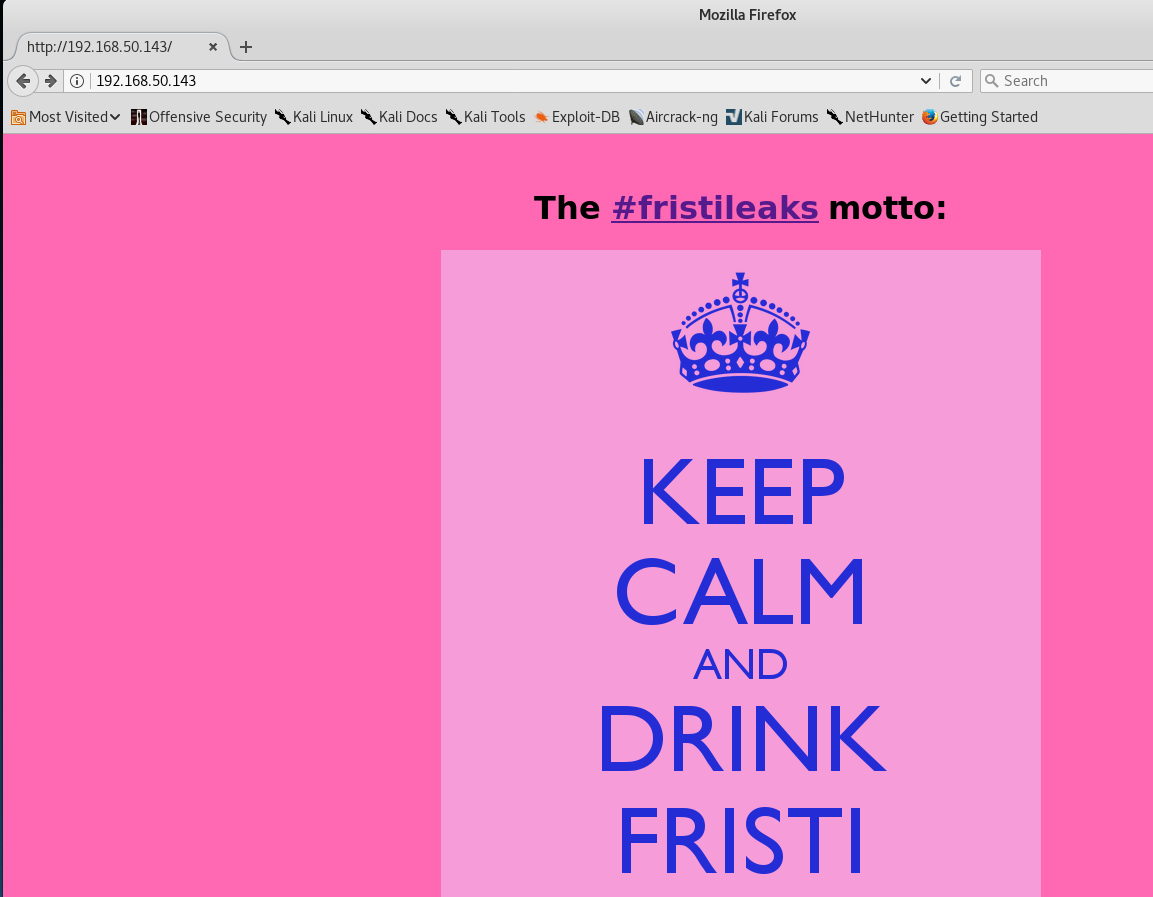Click the Kali Linux bookmark icon
1153x897 pixels.
pos(282,117)
